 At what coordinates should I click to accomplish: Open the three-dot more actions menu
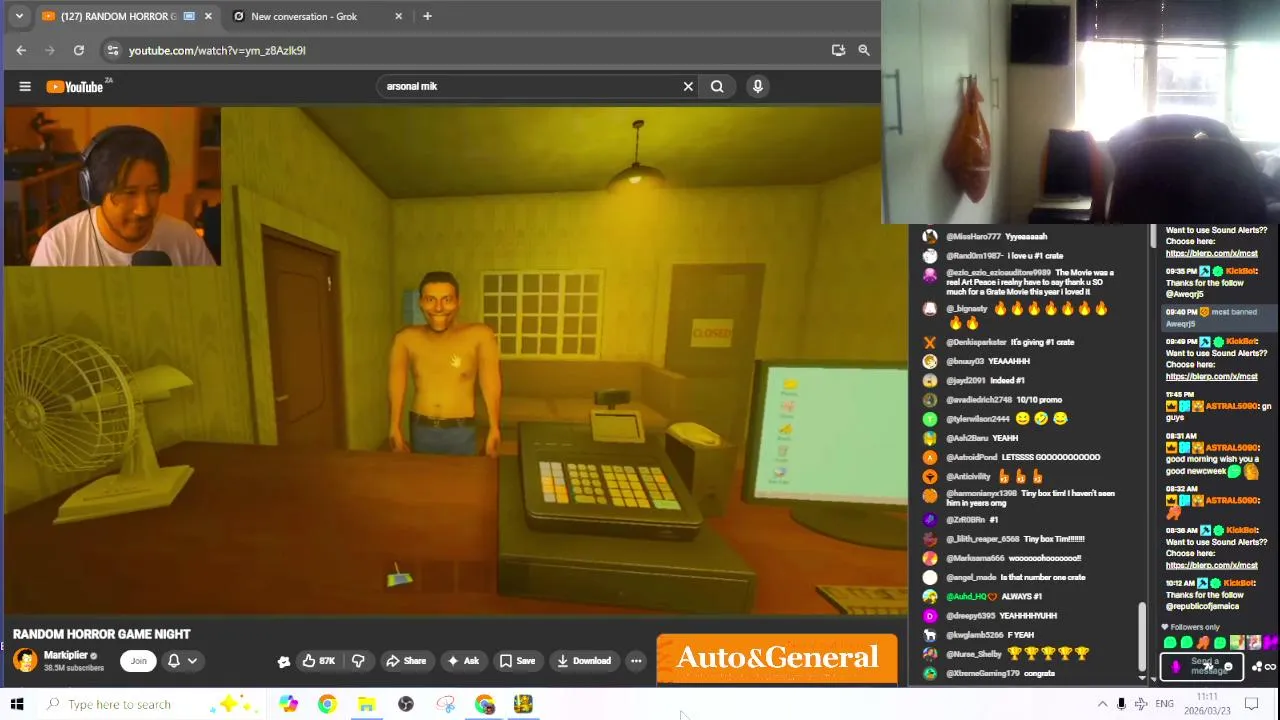[x=636, y=661]
